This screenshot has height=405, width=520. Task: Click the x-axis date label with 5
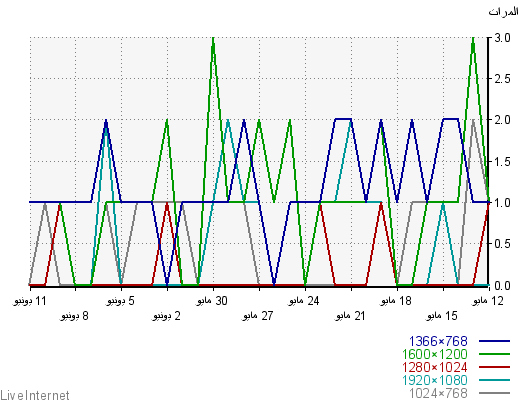[121, 301]
